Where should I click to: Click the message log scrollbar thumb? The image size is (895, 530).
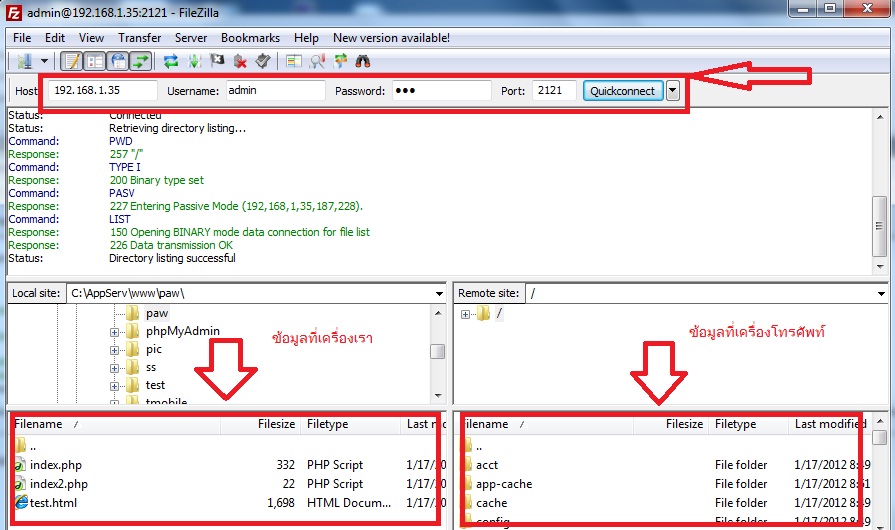click(x=880, y=226)
